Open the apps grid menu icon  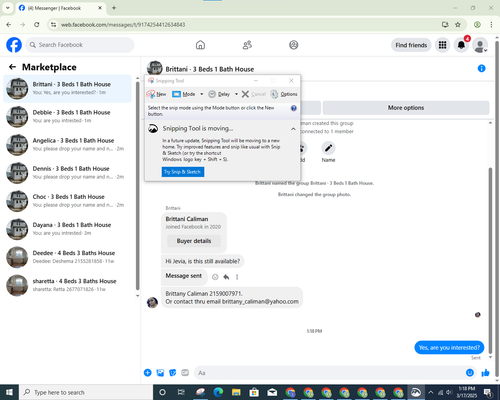tap(442, 45)
